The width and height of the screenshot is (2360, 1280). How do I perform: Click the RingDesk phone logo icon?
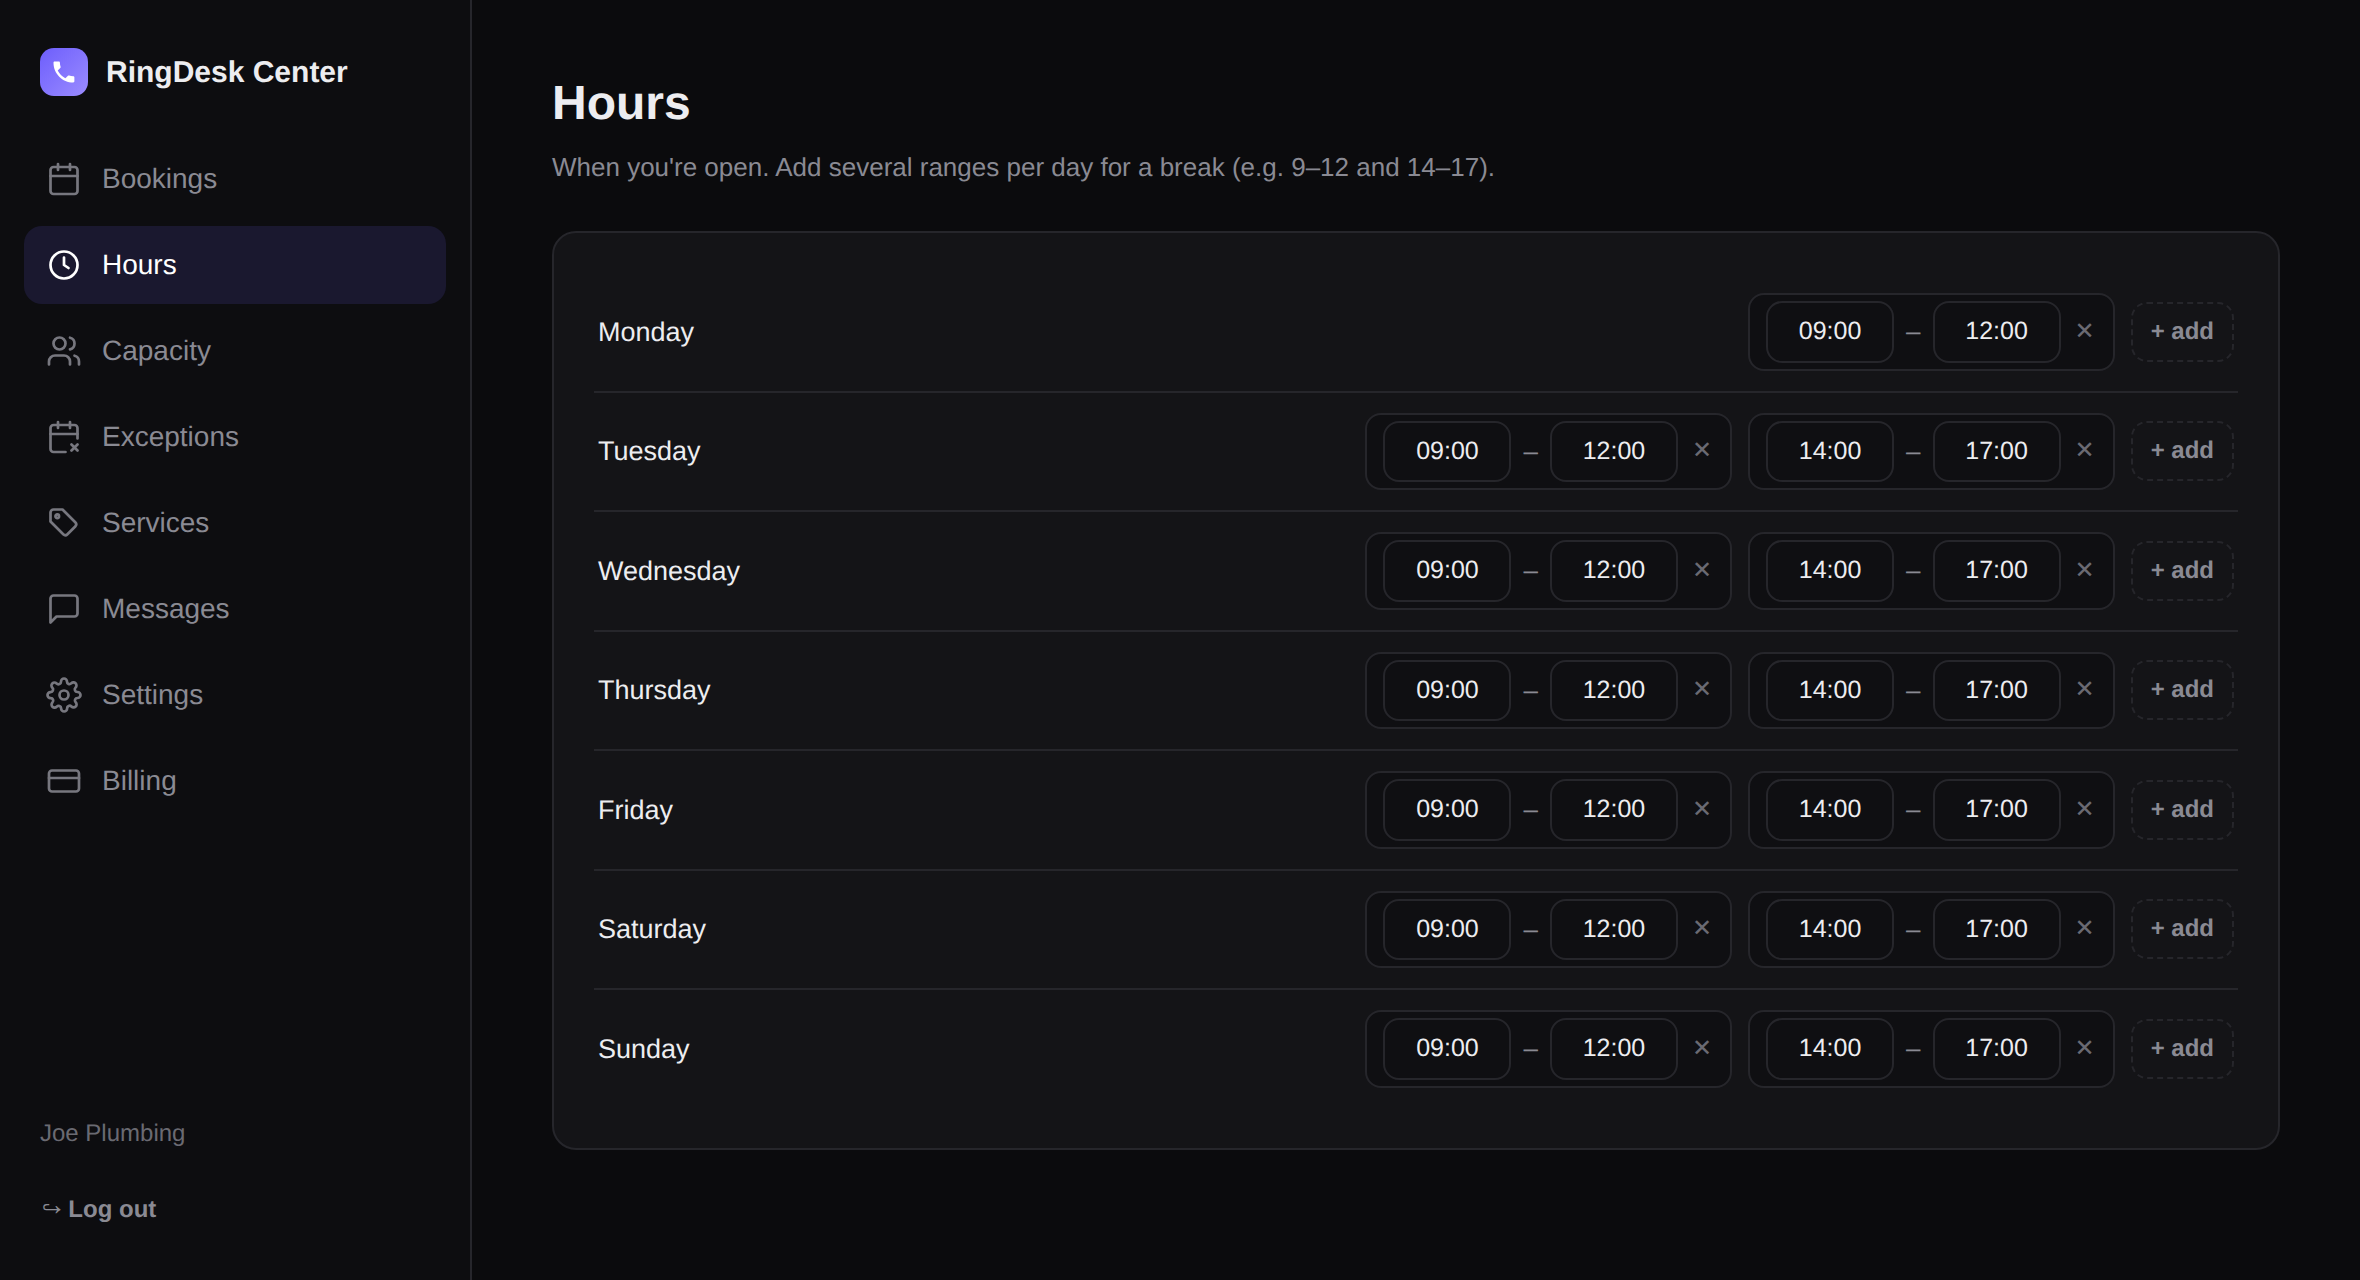point(64,72)
